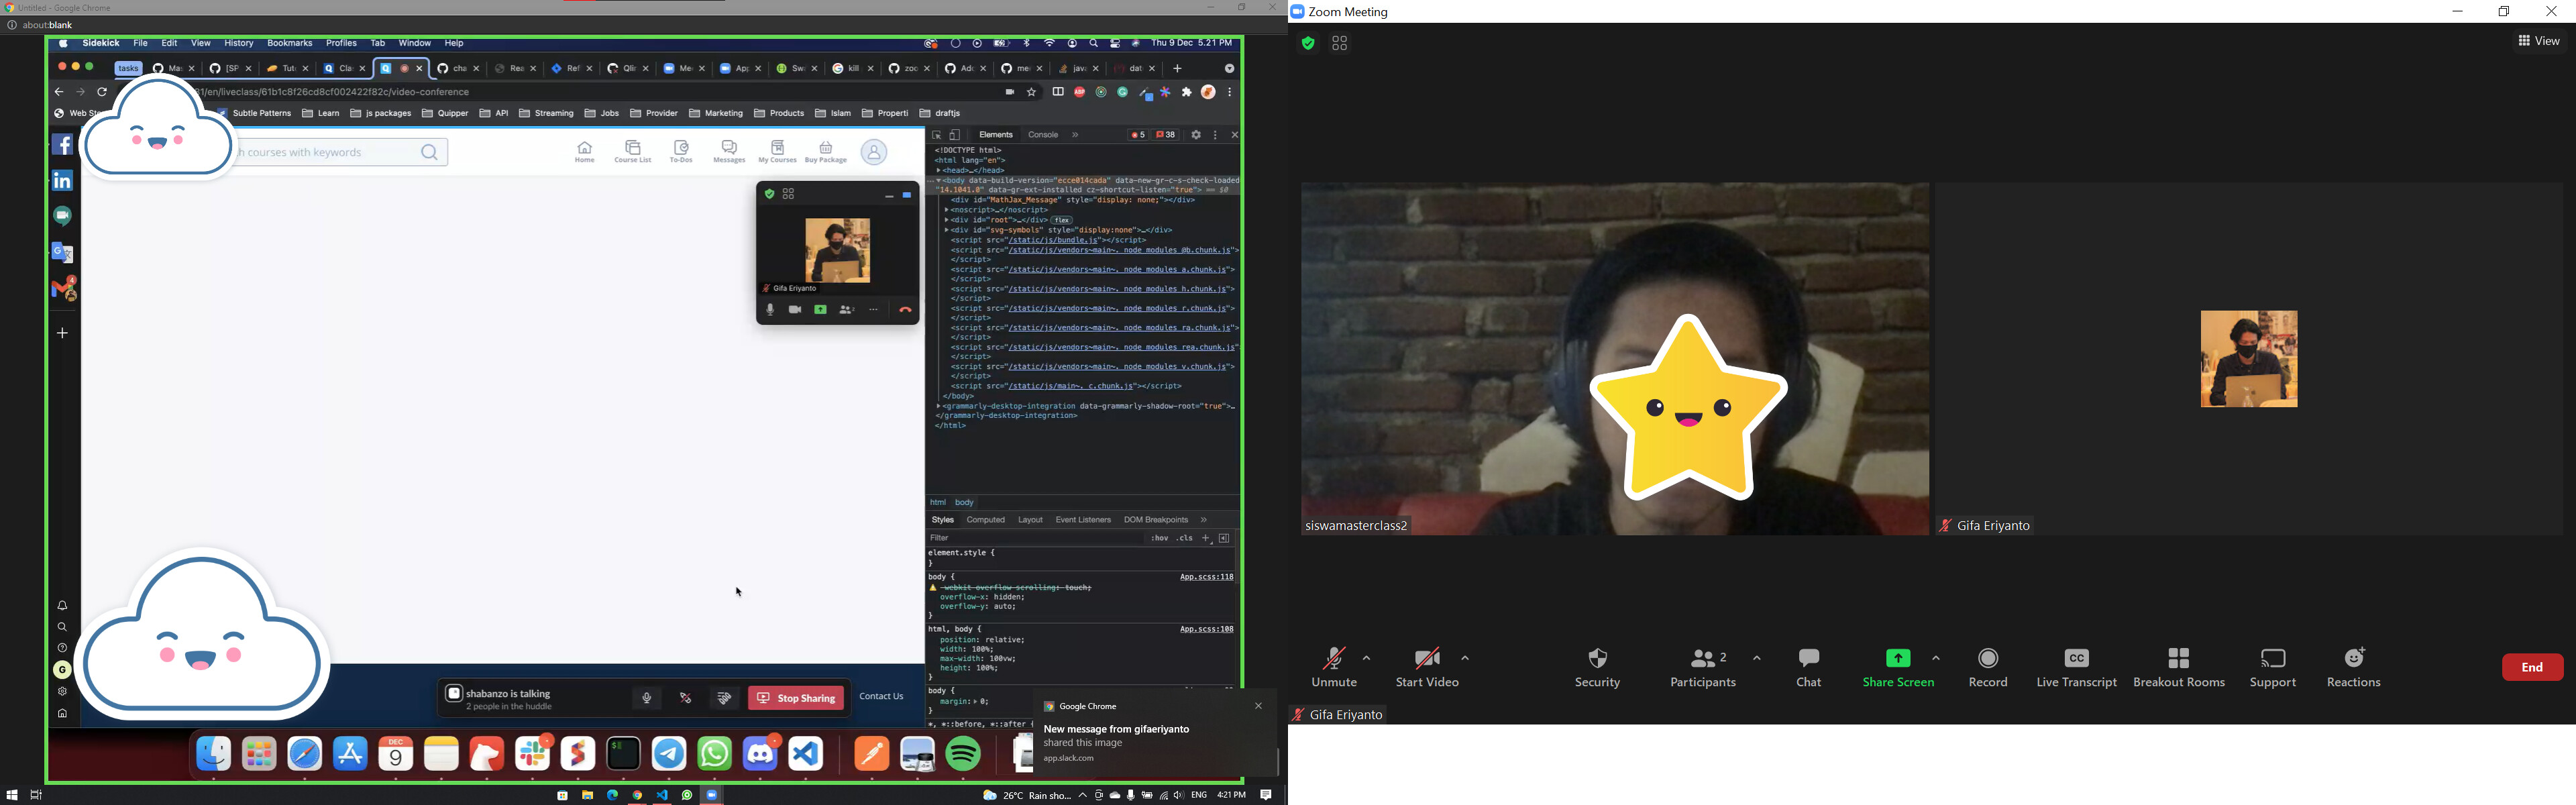Open the Security options in Zoom
This screenshot has height=805, width=2576.
pyautogui.click(x=1597, y=667)
